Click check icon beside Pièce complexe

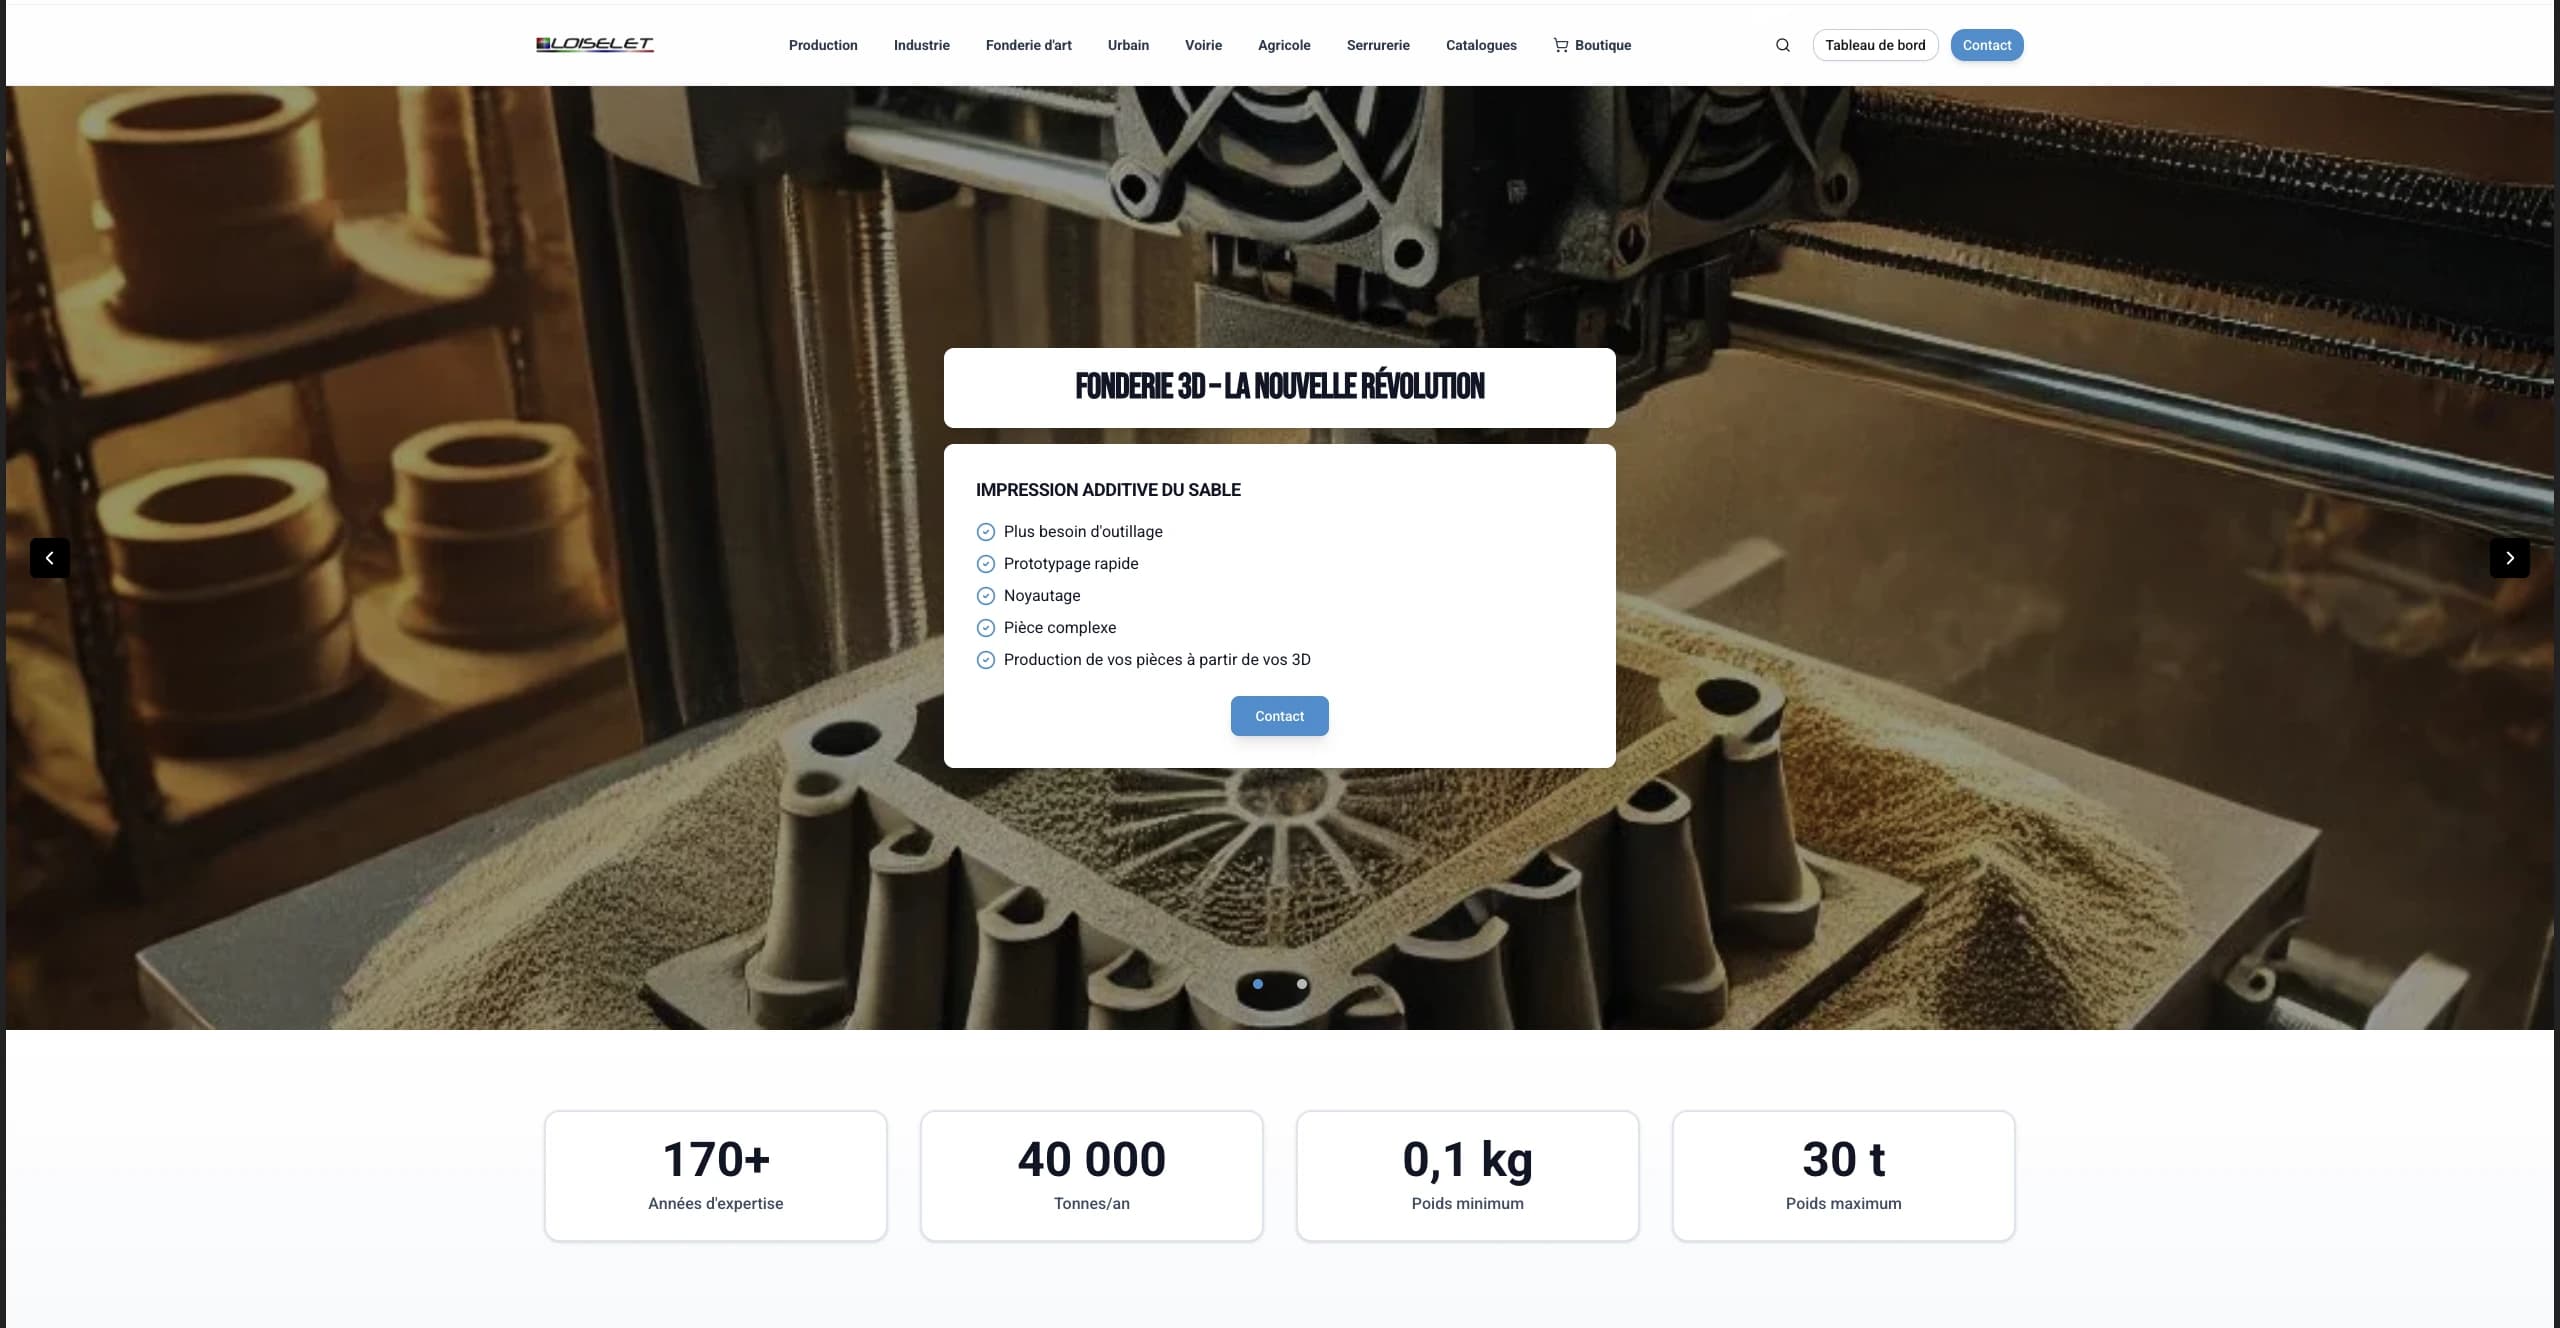click(x=985, y=628)
